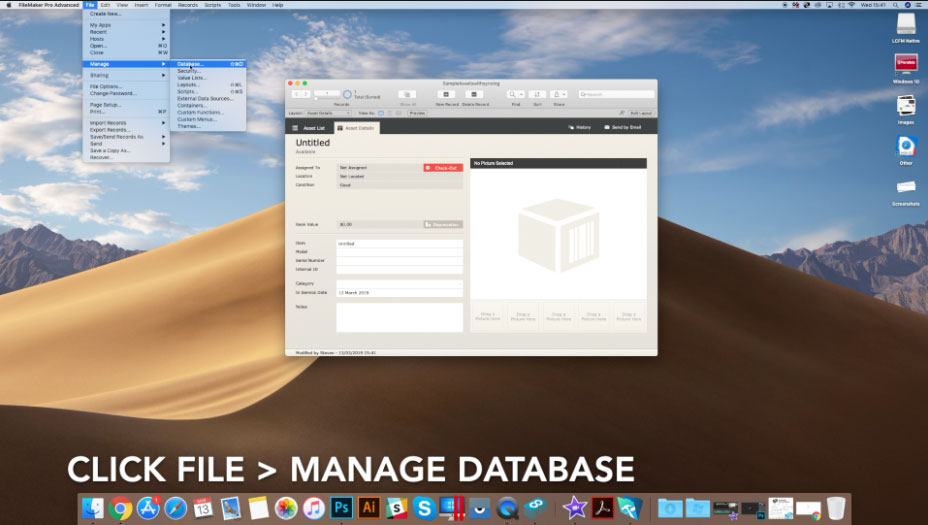Open Photos app from the Dock
The width and height of the screenshot is (928, 525).
click(x=286, y=508)
